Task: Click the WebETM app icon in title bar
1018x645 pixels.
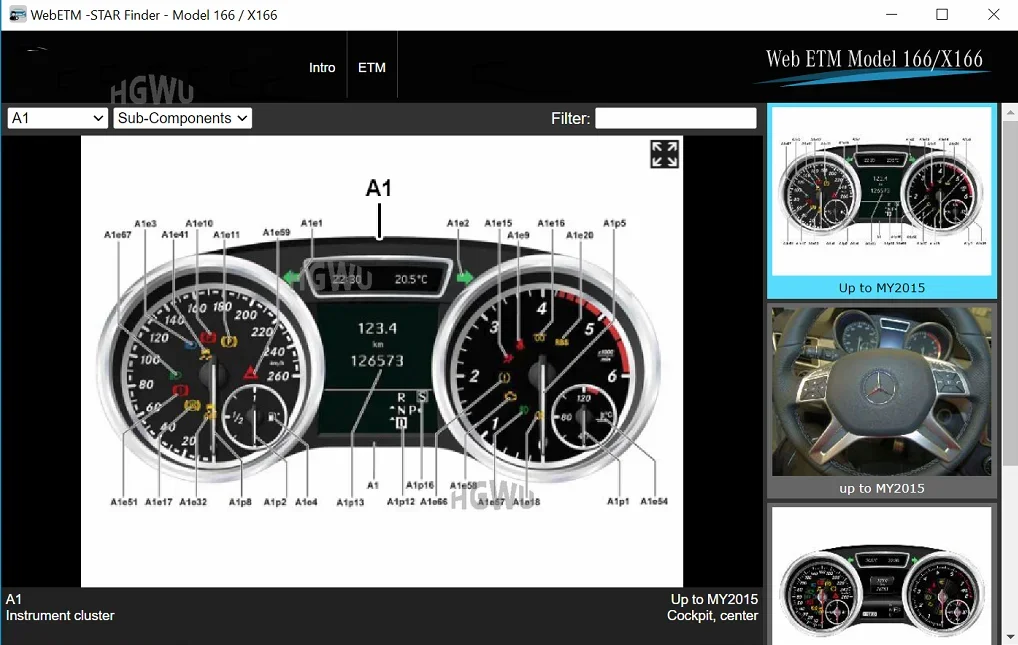Action: (17, 15)
